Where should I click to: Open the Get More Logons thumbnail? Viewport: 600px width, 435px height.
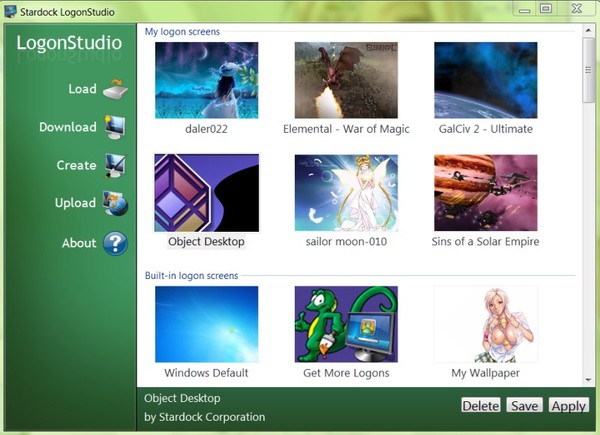coord(346,324)
